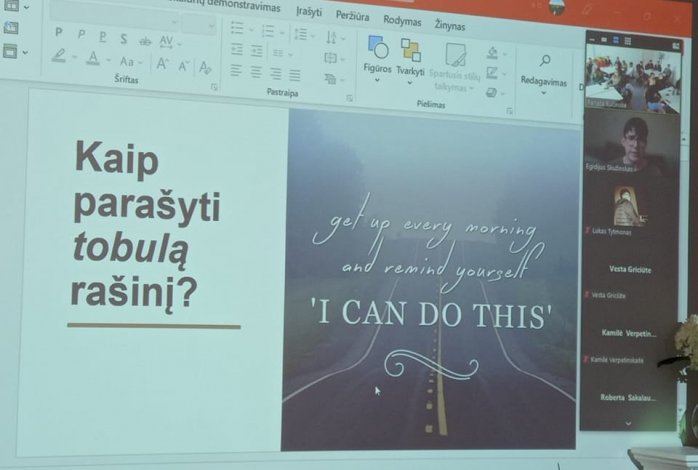Screen dimensions: 698x470
Task: Open the Žinynas help tab
Action: click(x=449, y=23)
